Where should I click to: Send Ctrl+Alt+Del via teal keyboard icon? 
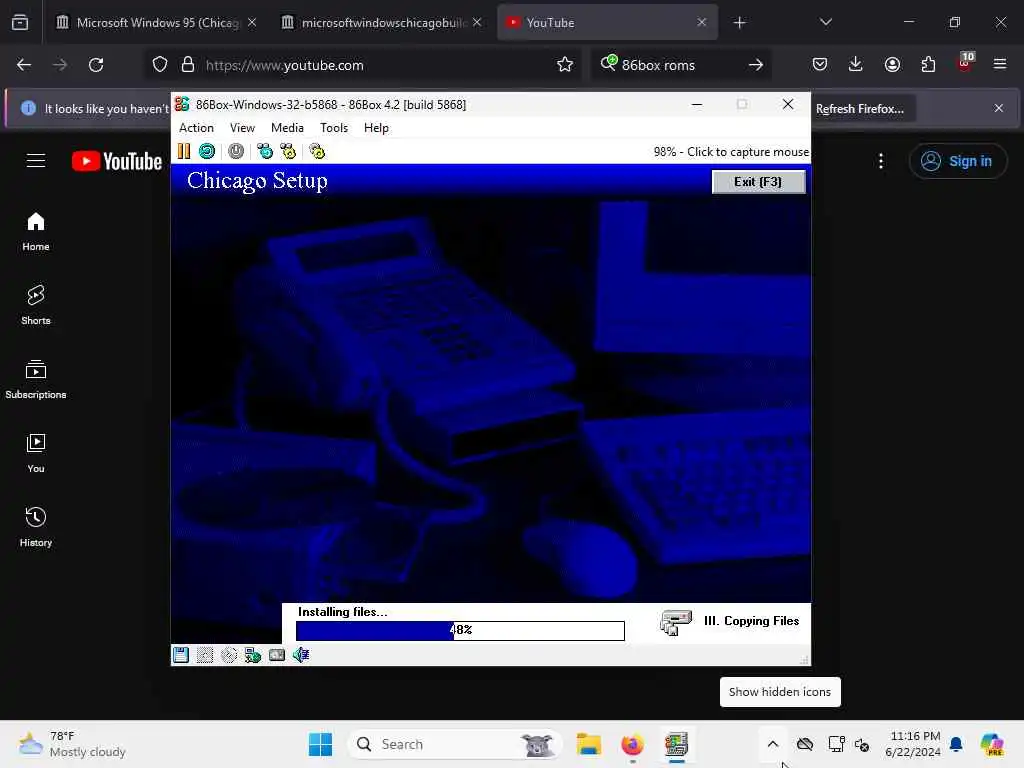pyautogui.click(x=264, y=152)
